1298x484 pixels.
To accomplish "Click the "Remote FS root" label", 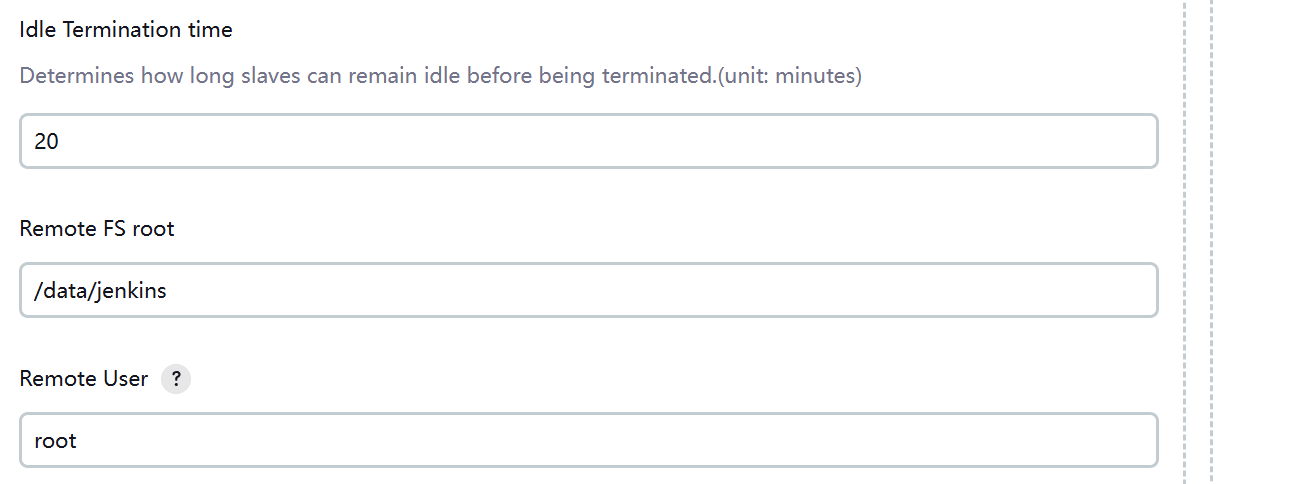I will click(97, 229).
